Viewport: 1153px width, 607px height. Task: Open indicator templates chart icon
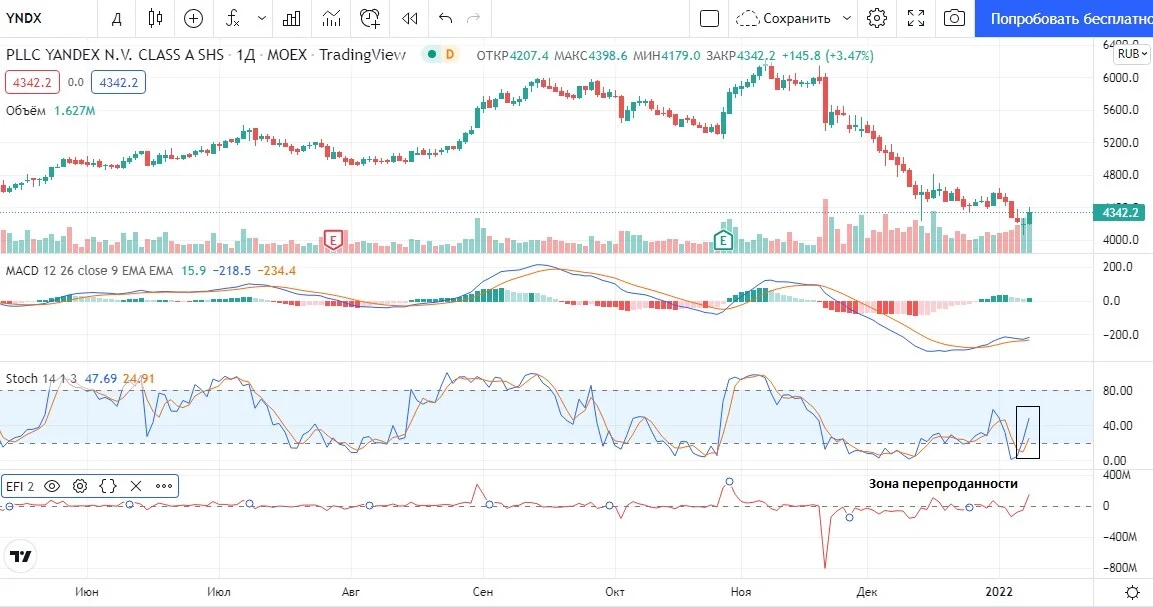pos(332,18)
